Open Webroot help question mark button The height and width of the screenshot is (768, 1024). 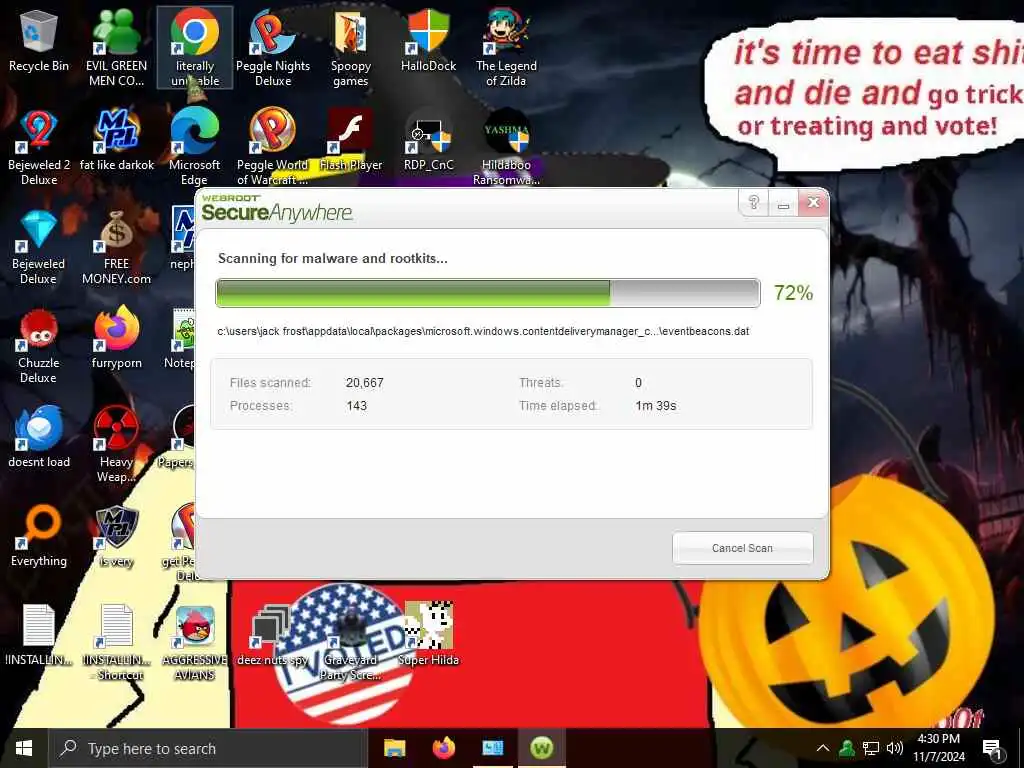point(753,202)
